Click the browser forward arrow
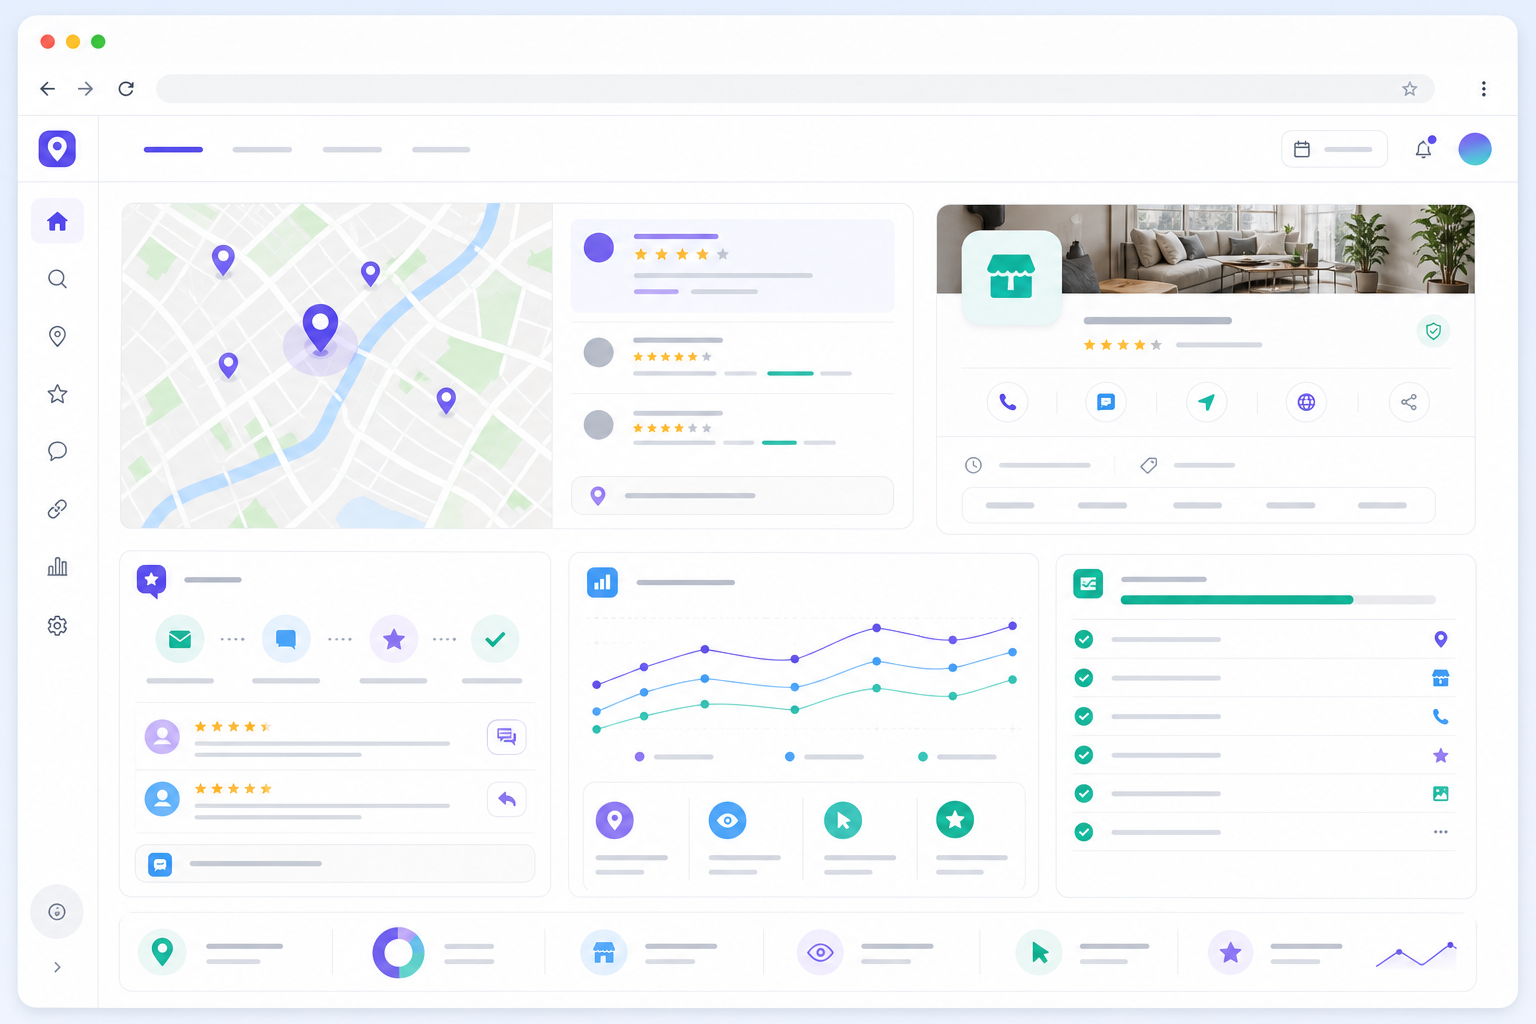The height and width of the screenshot is (1024, 1536). (x=86, y=89)
